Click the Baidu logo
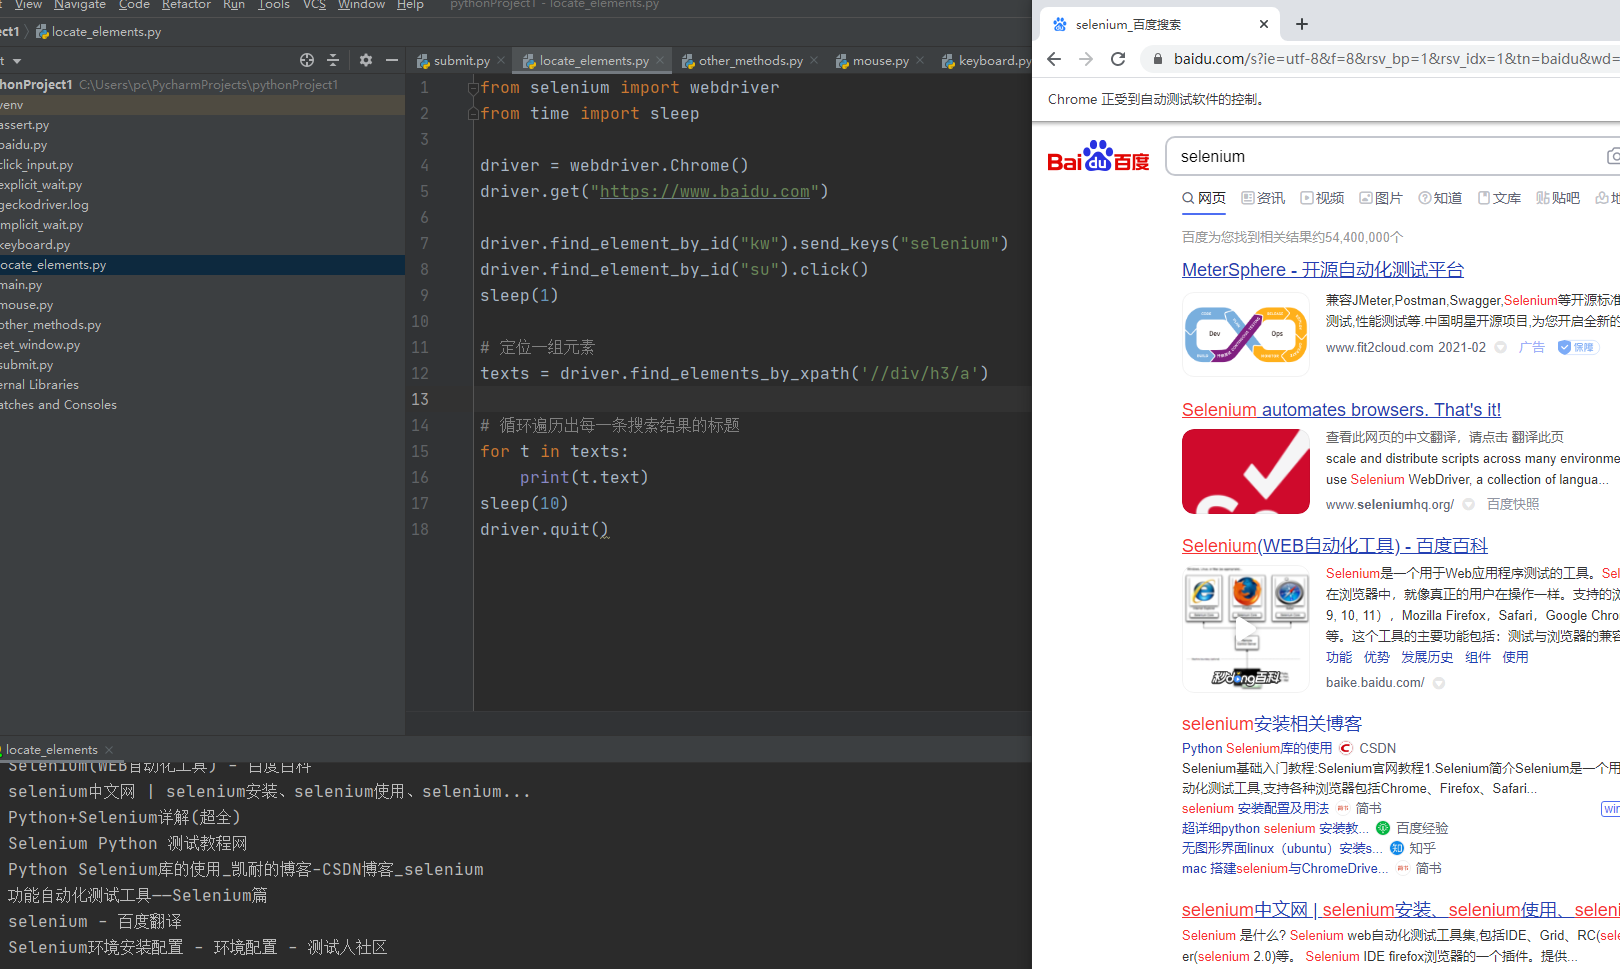This screenshot has height=969, width=1620. (1098, 156)
